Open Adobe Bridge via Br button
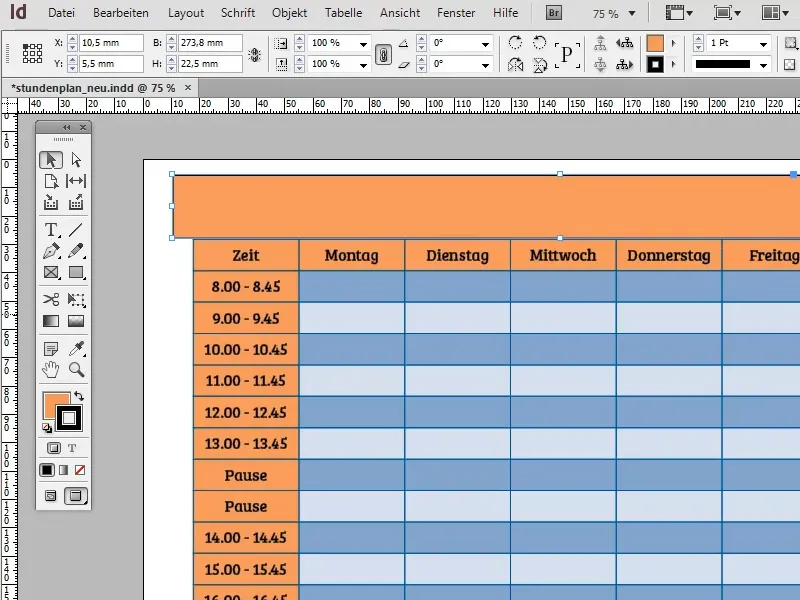Screen dimensions: 800x600 coord(554,13)
